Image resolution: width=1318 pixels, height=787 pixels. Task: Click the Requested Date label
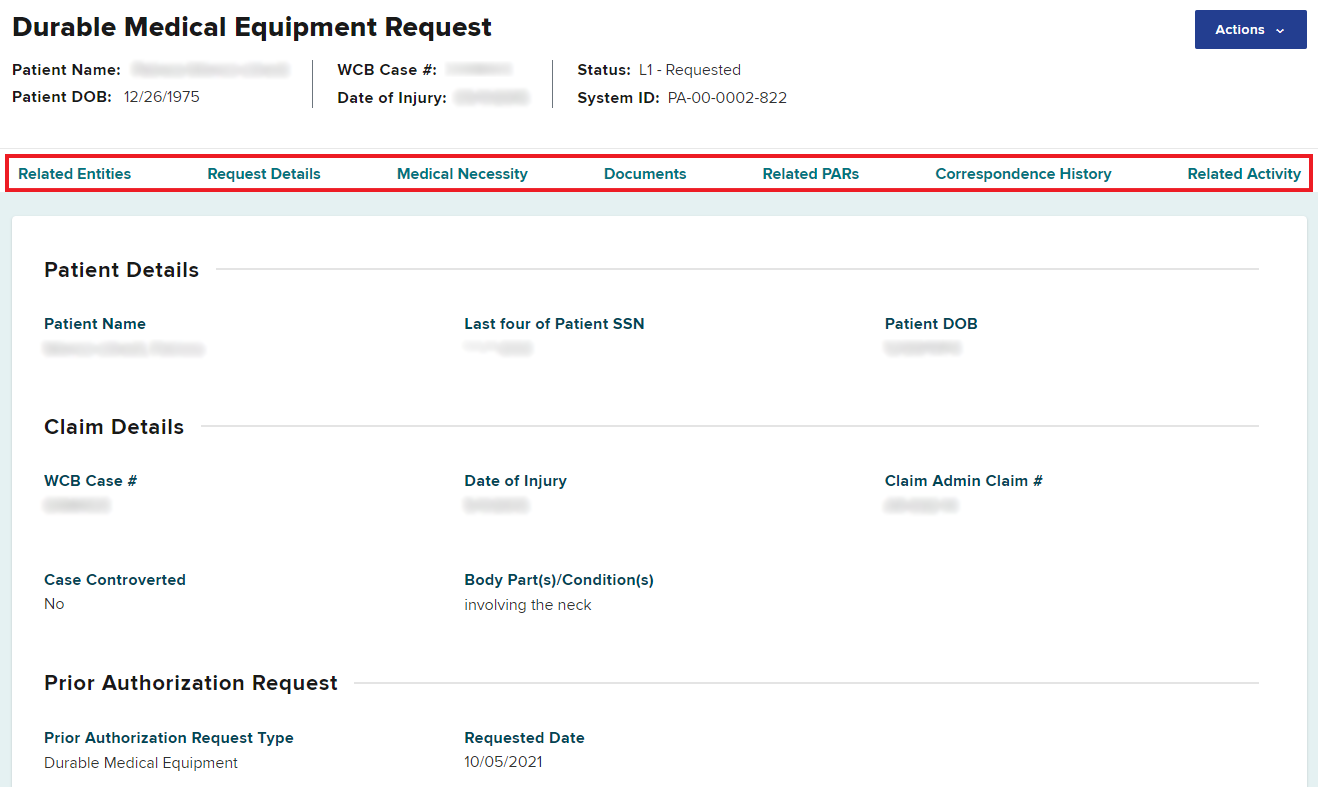tap(524, 738)
